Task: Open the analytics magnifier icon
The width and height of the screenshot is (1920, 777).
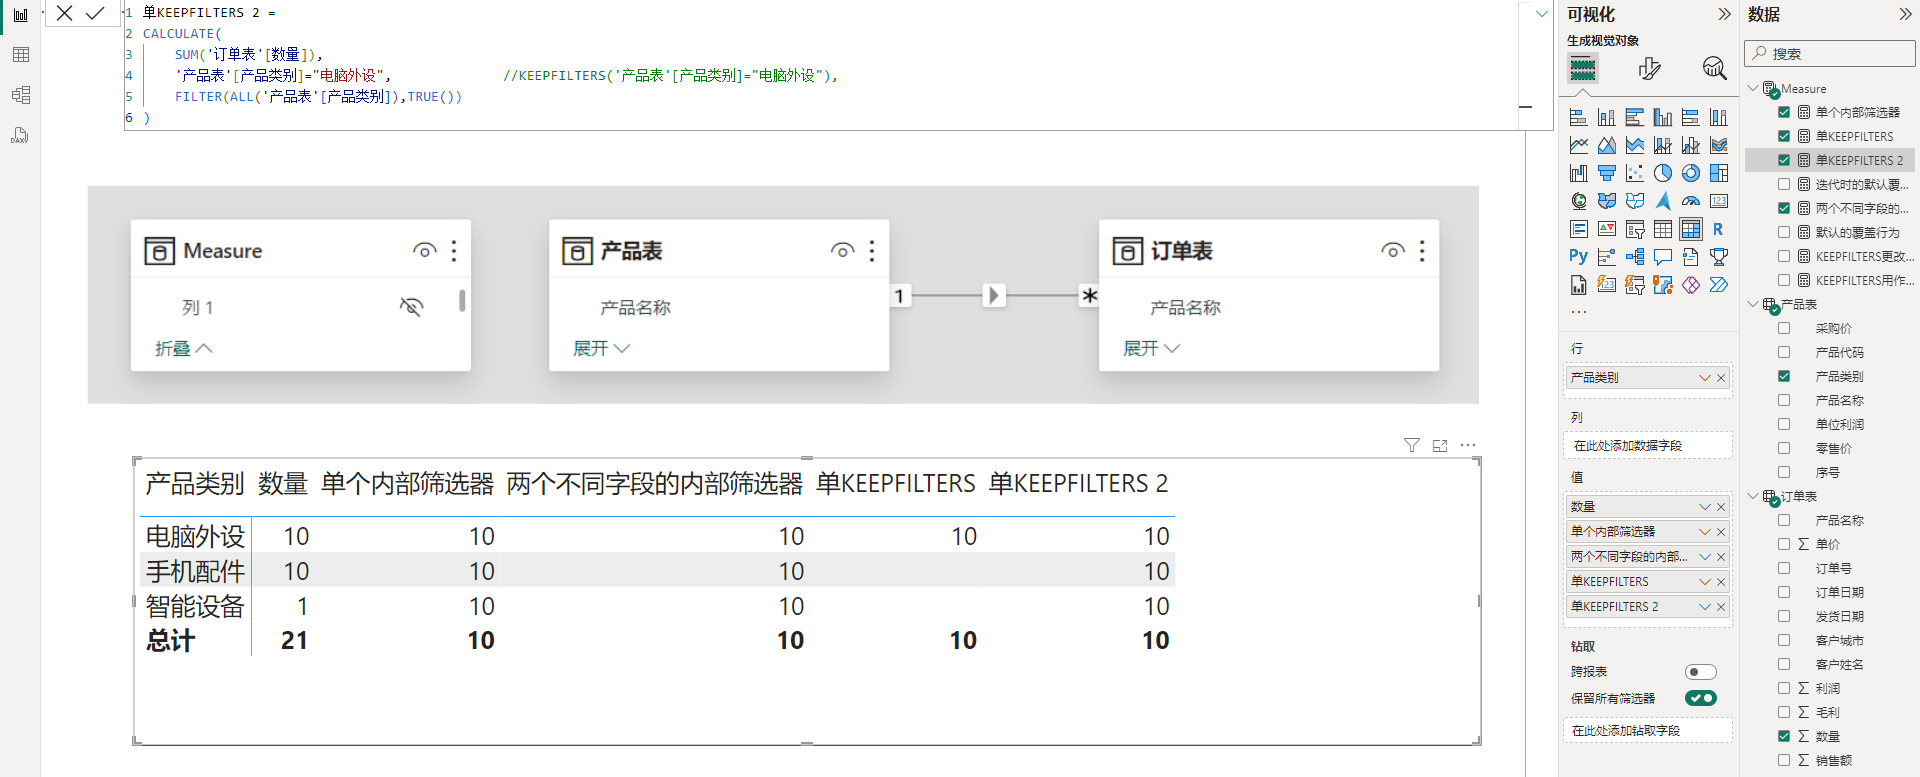Action: [x=1714, y=68]
